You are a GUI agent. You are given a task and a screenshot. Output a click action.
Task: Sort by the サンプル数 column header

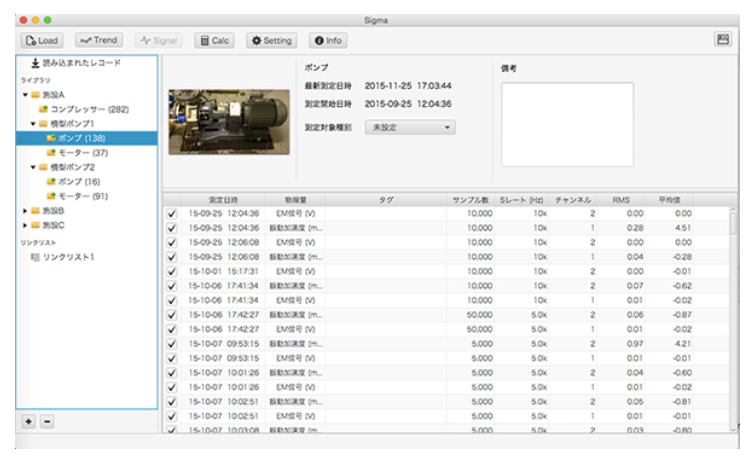click(x=469, y=199)
